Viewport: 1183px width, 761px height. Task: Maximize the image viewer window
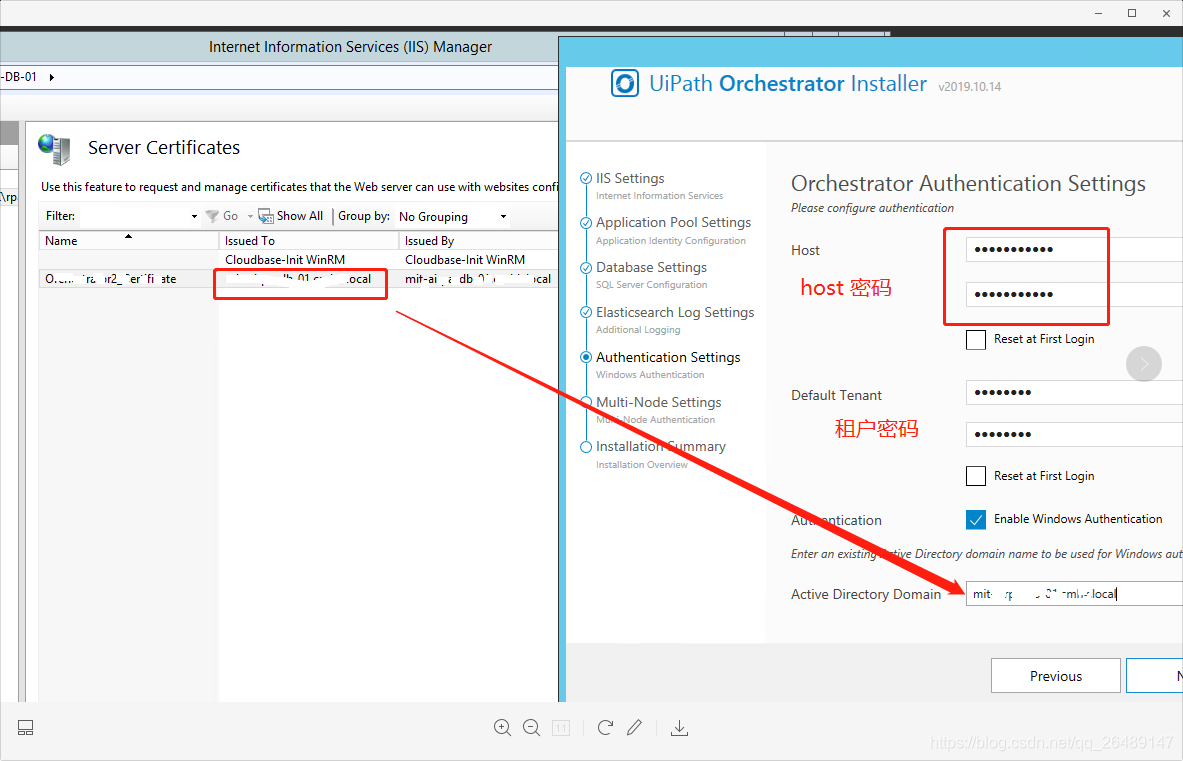pyautogui.click(x=1132, y=13)
